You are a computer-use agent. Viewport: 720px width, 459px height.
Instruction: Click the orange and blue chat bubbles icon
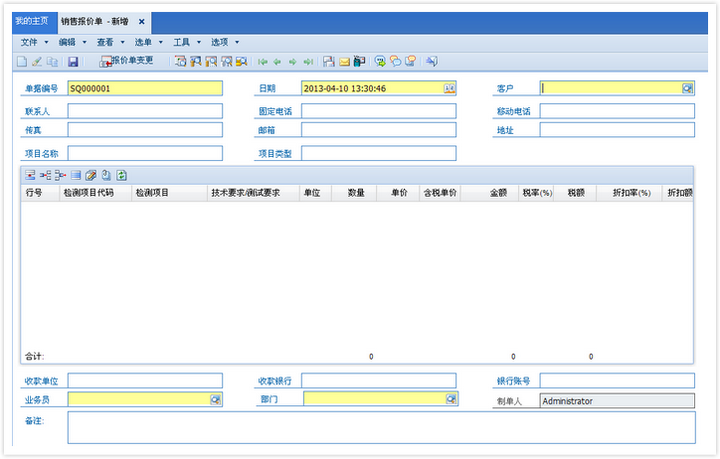(395, 62)
